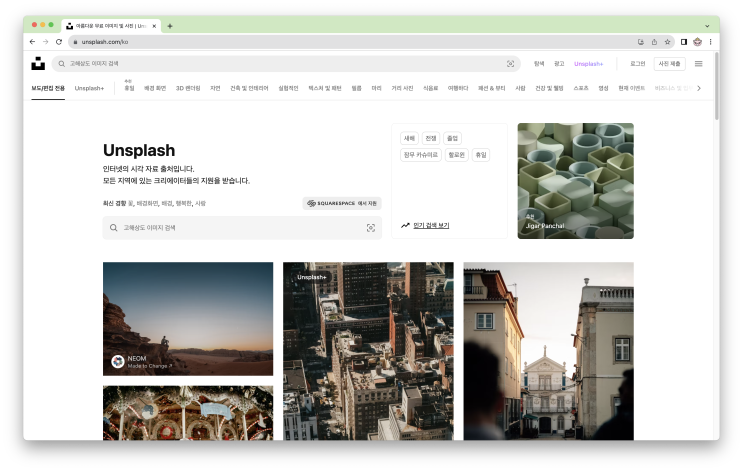
Task: Select the 할로윈 search tag
Action: coord(457,155)
